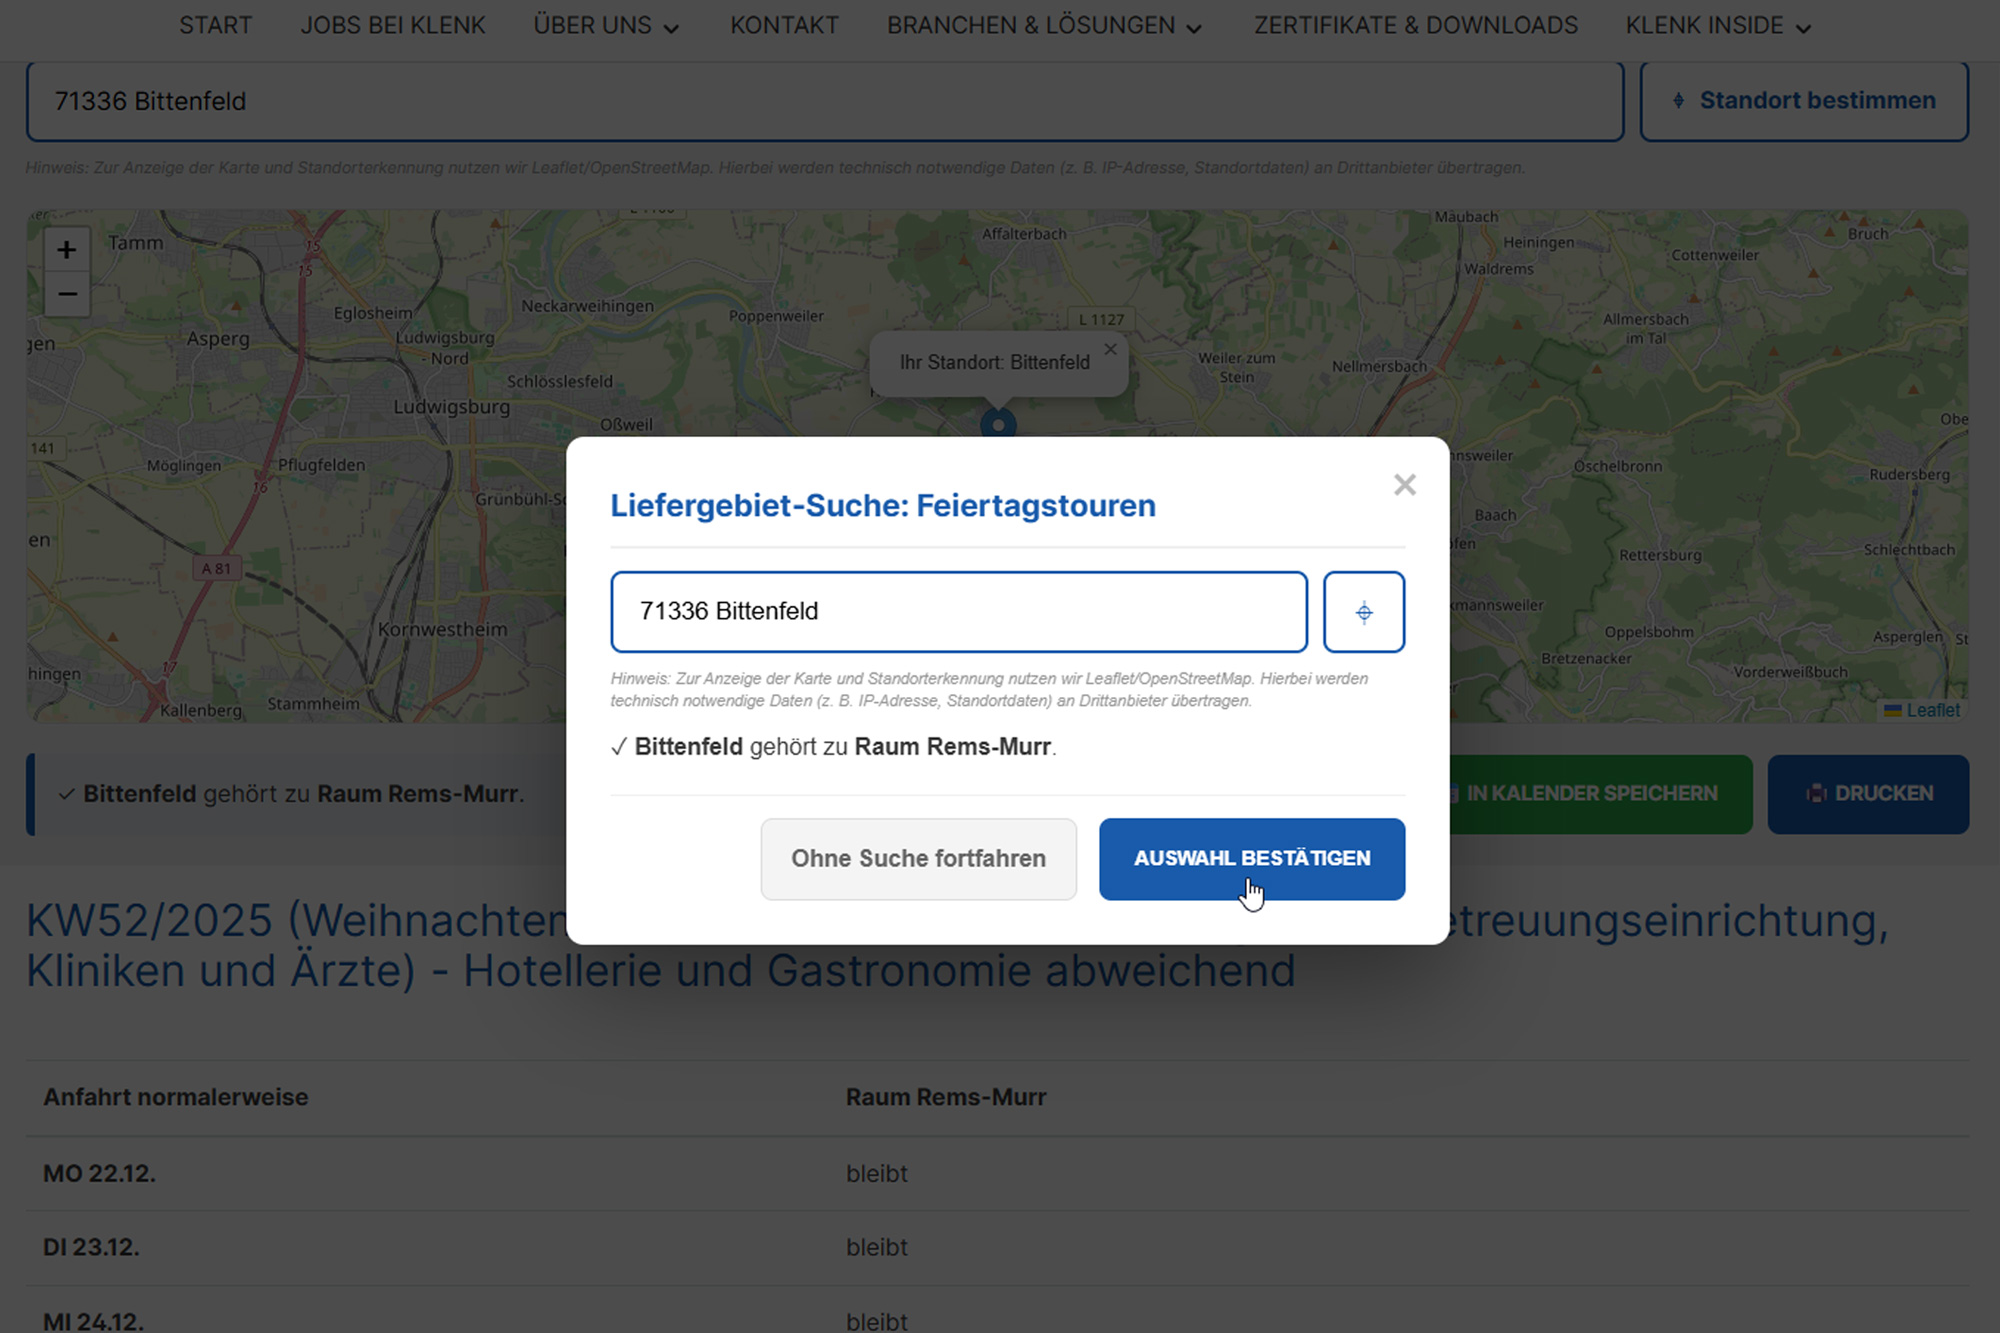The height and width of the screenshot is (1333, 2000).
Task: Open the KONTAKT page
Action: (x=784, y=25)
